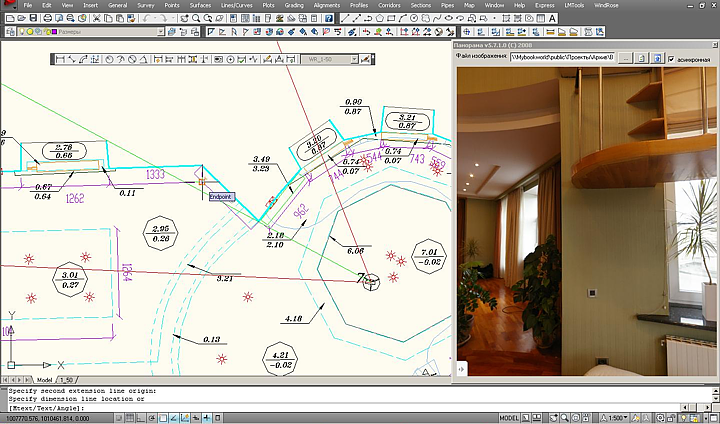This screenshot has width=720, height=424.
Task: Toggle Ortho mode in status bar
Action: [141, 418]
